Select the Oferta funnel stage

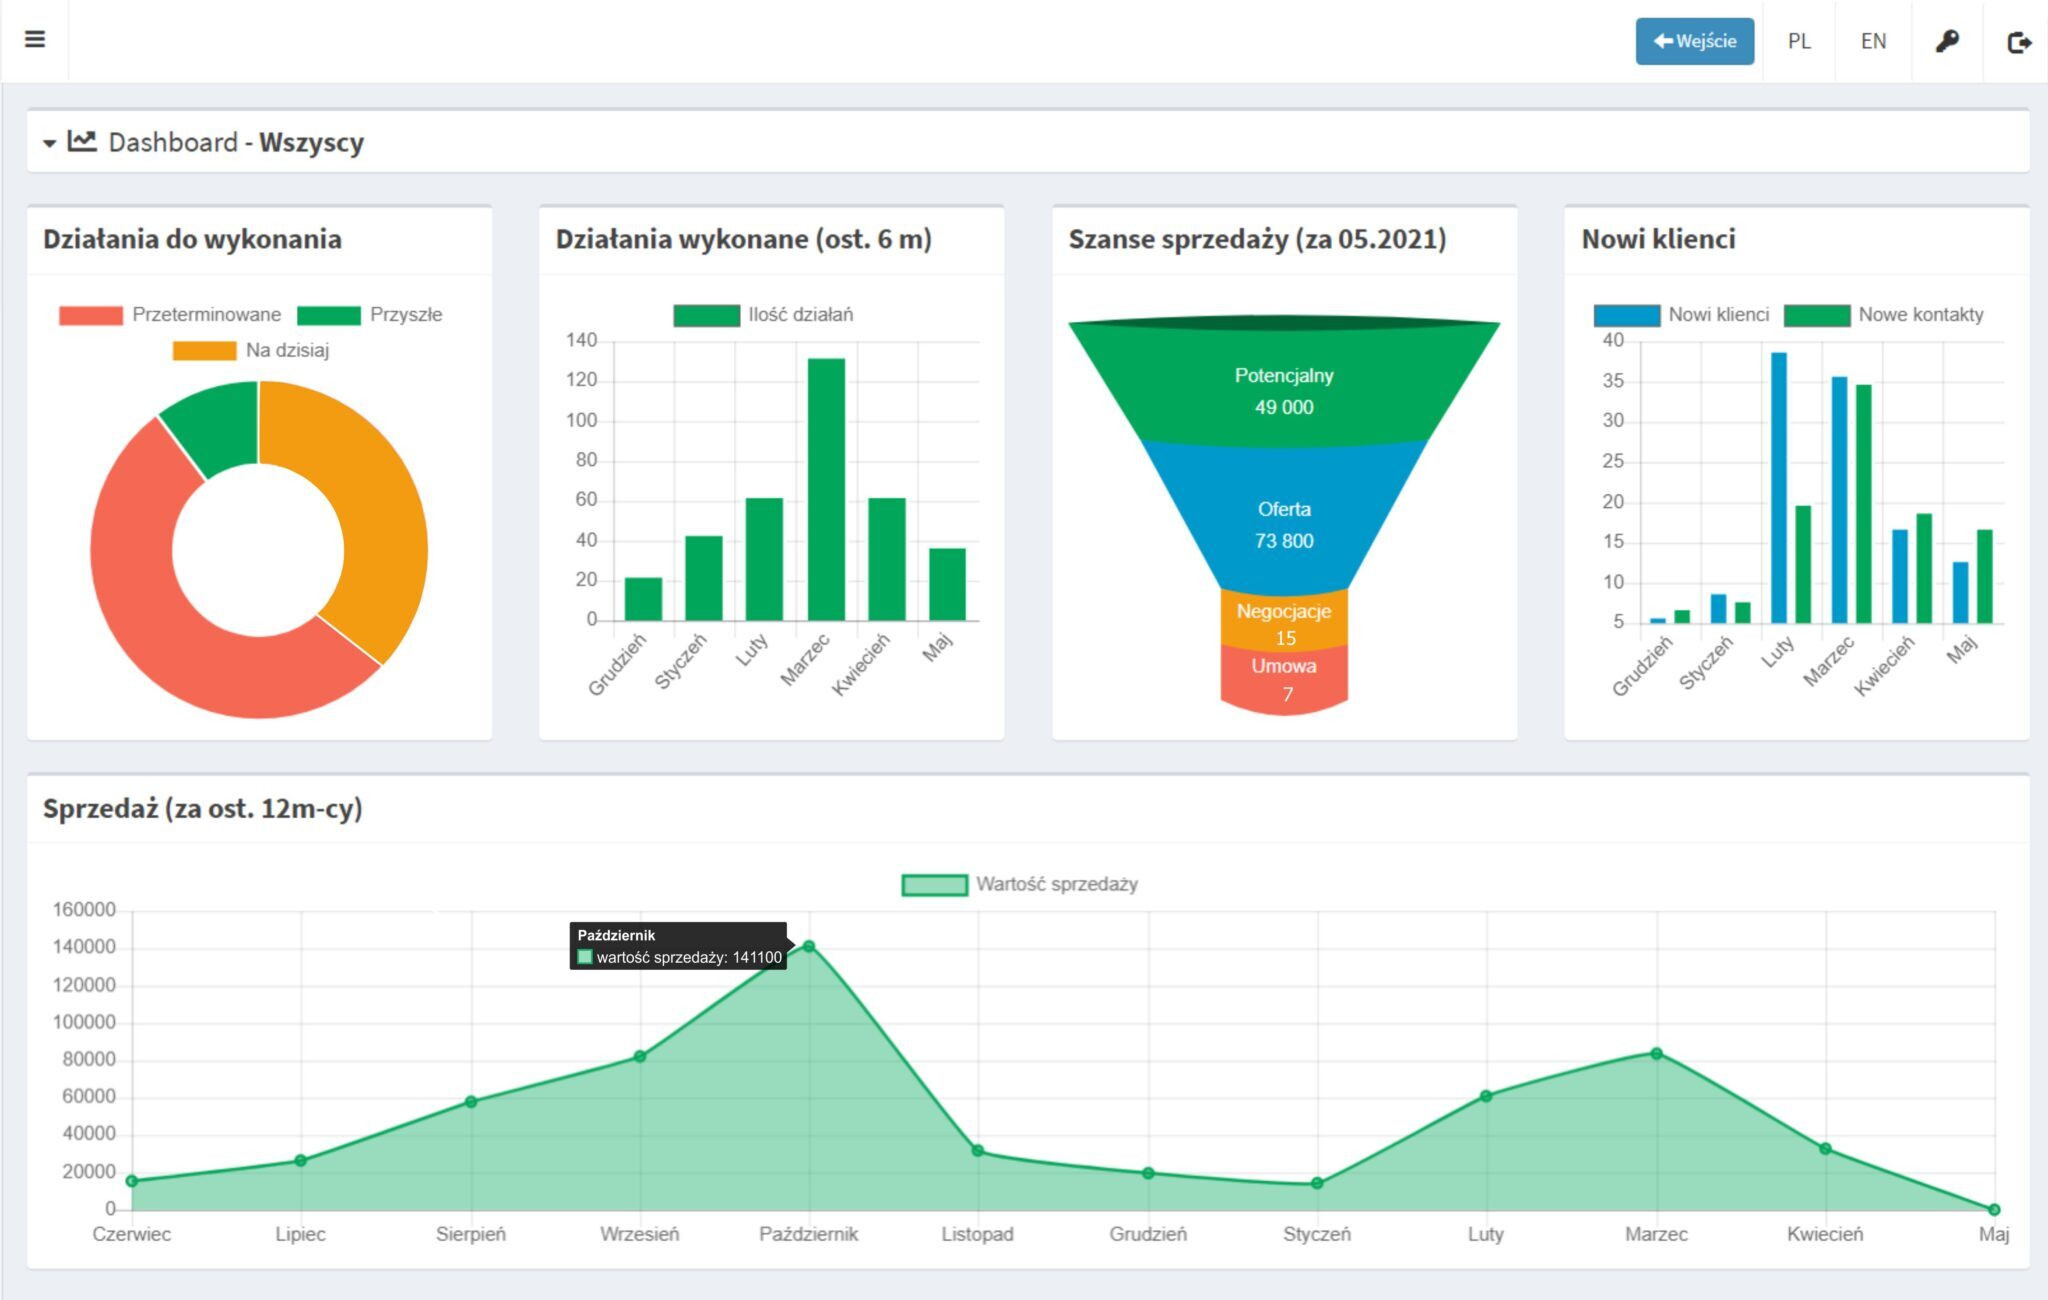pos(1284,520)
